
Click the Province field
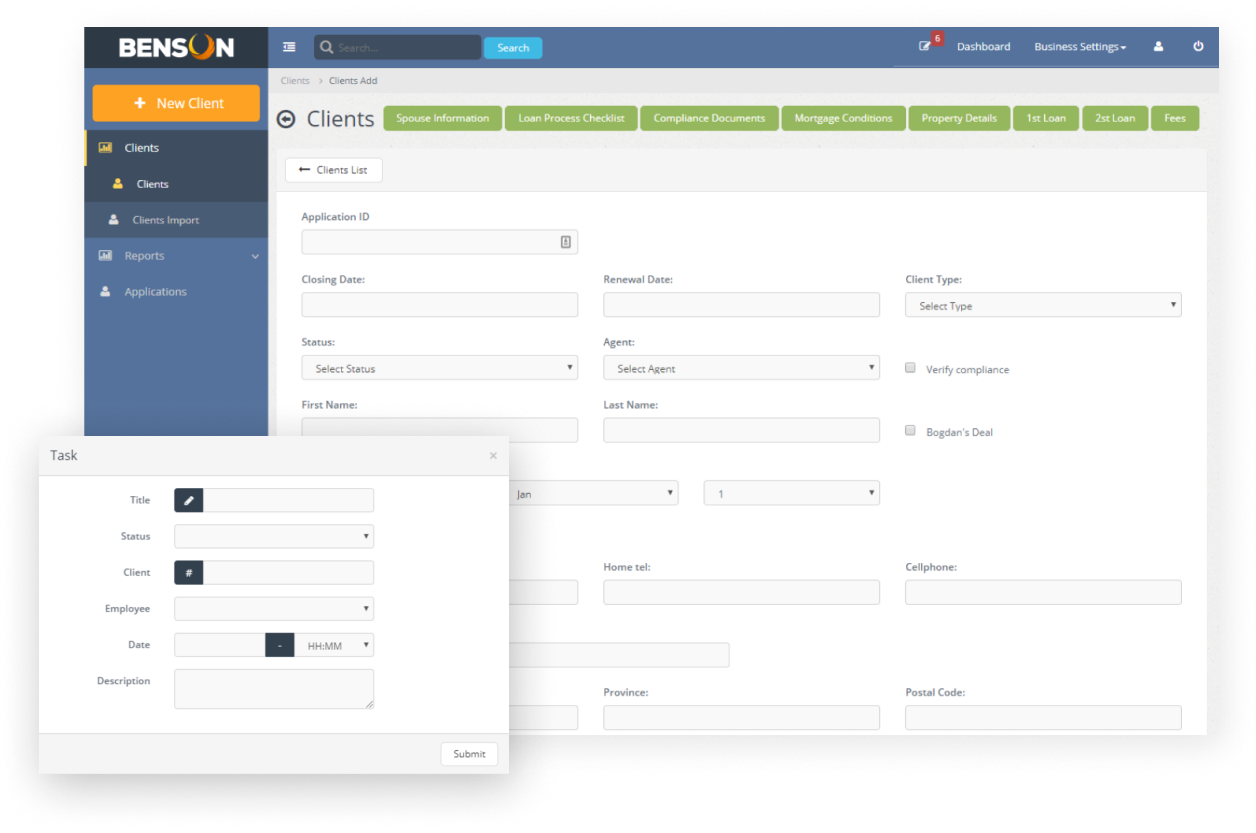pyautogui.click(x=741, y=717)
